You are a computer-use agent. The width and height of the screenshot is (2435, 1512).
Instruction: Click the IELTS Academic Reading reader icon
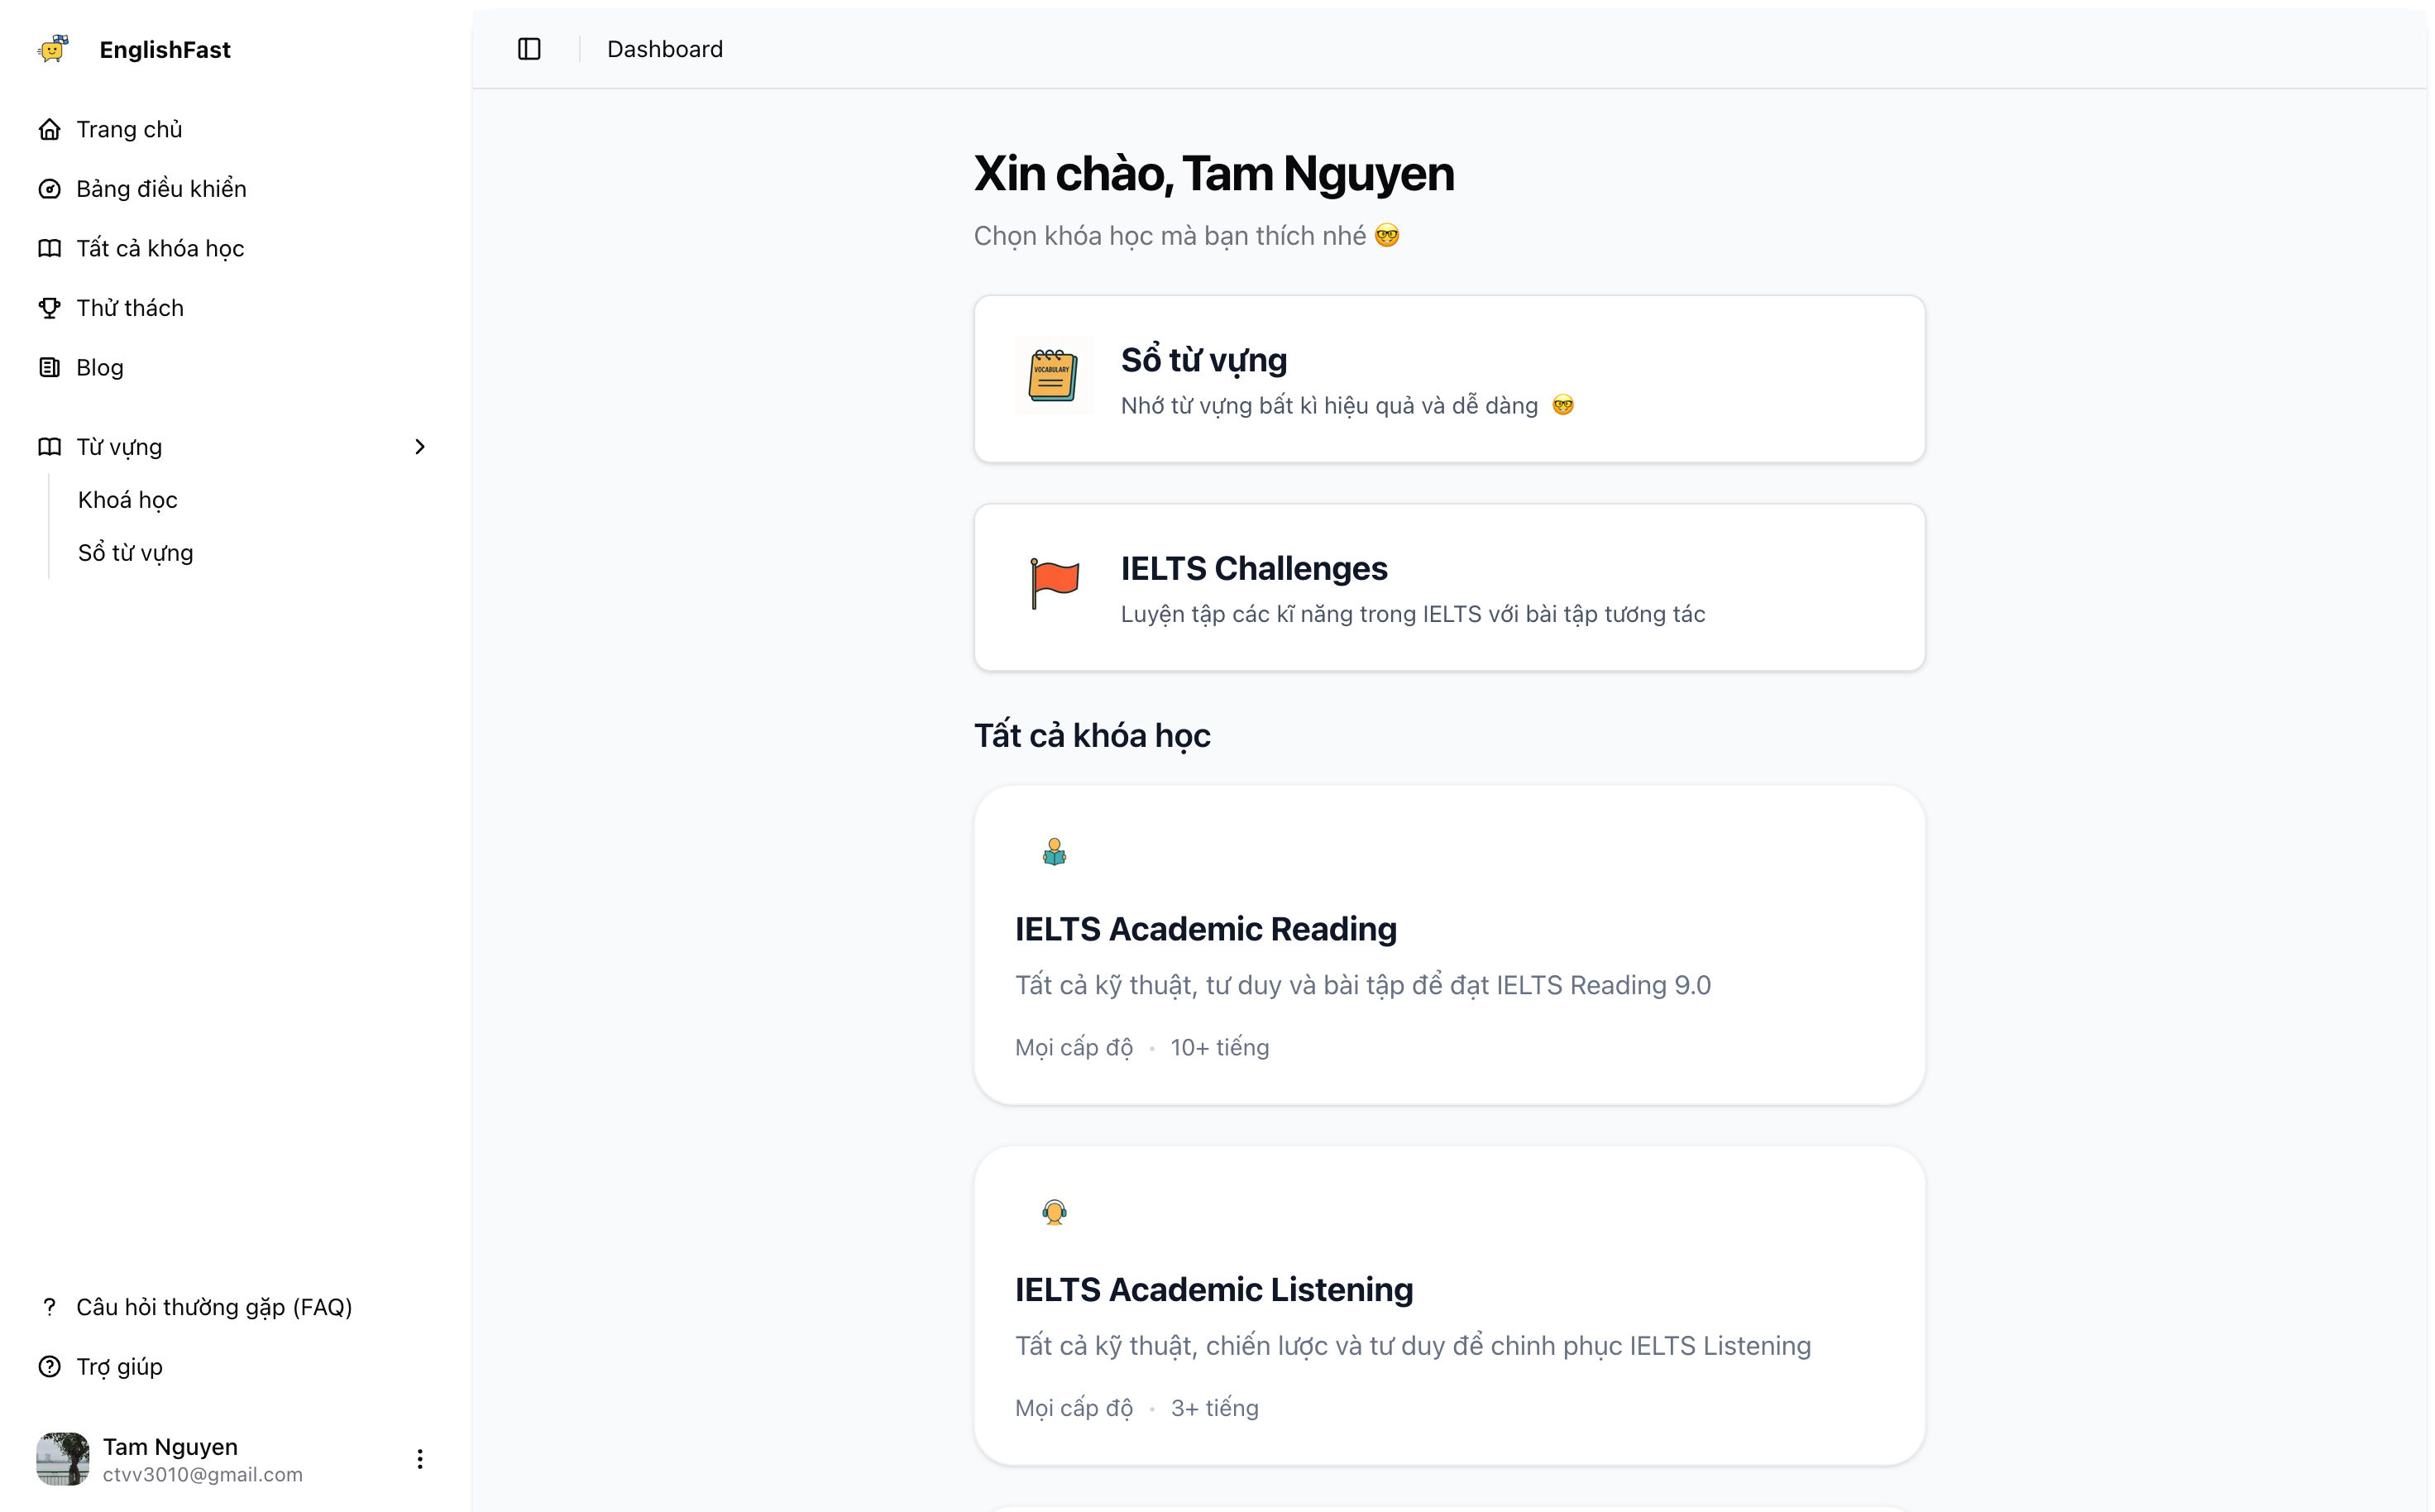click(1054, 852)
